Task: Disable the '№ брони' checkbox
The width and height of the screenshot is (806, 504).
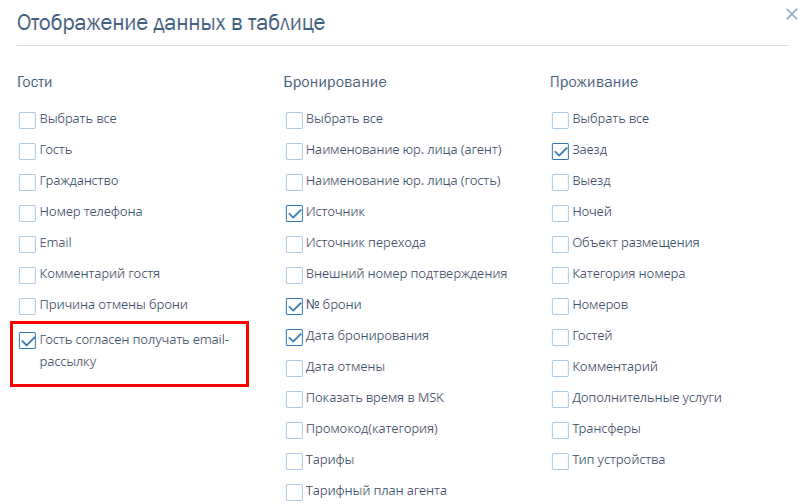Action: click(294, 306)
